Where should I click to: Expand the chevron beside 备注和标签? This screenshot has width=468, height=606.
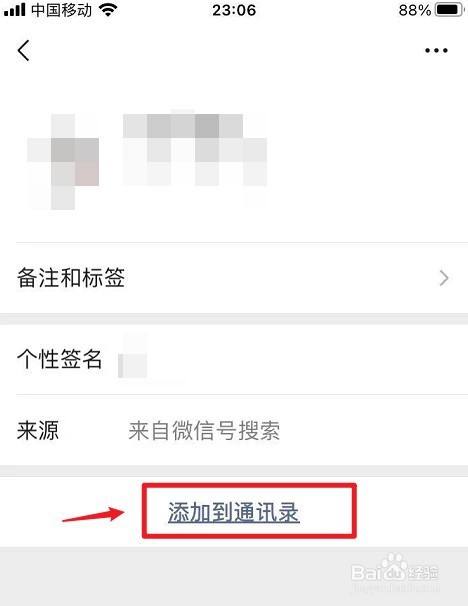pyautogui.click(x=444, y=278)
